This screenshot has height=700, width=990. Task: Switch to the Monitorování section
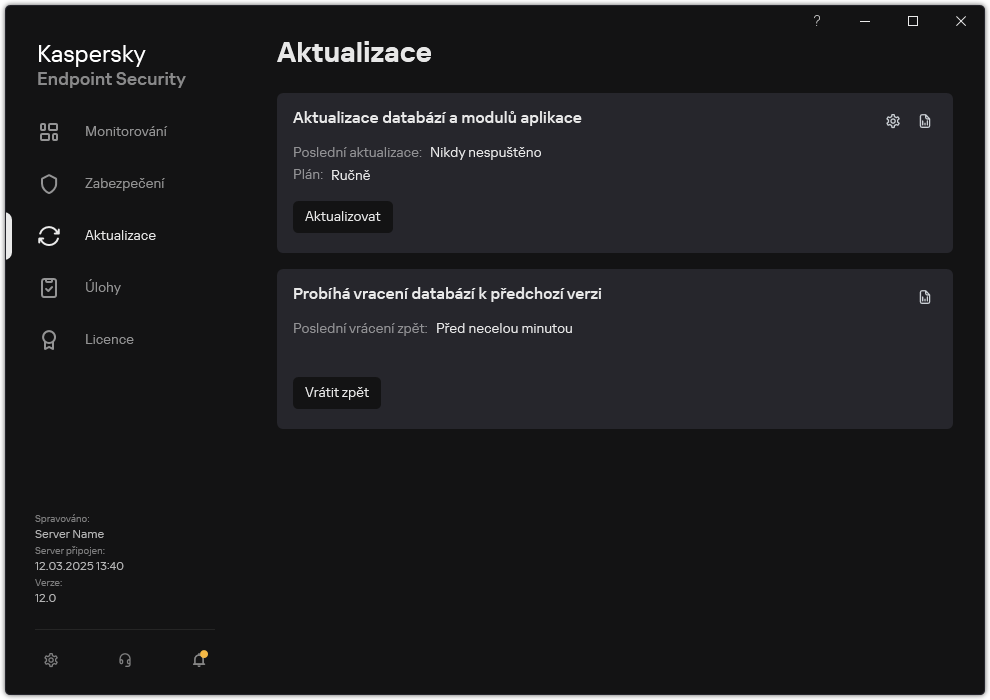[127, 131]
